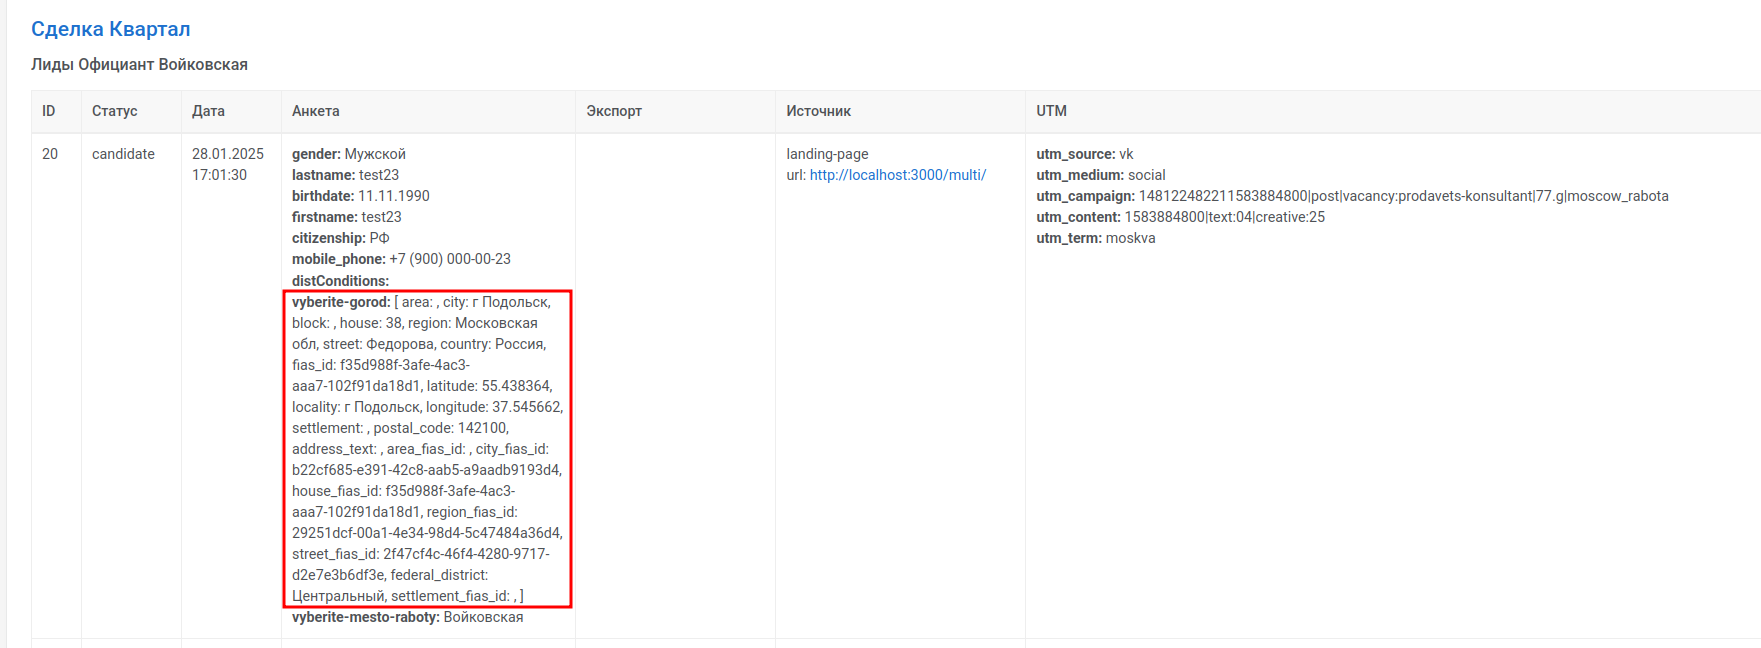The height and width of the screenshot is (648, 1761).
Task: Select the lead ID 20 cell
Action: click(50, 154)
